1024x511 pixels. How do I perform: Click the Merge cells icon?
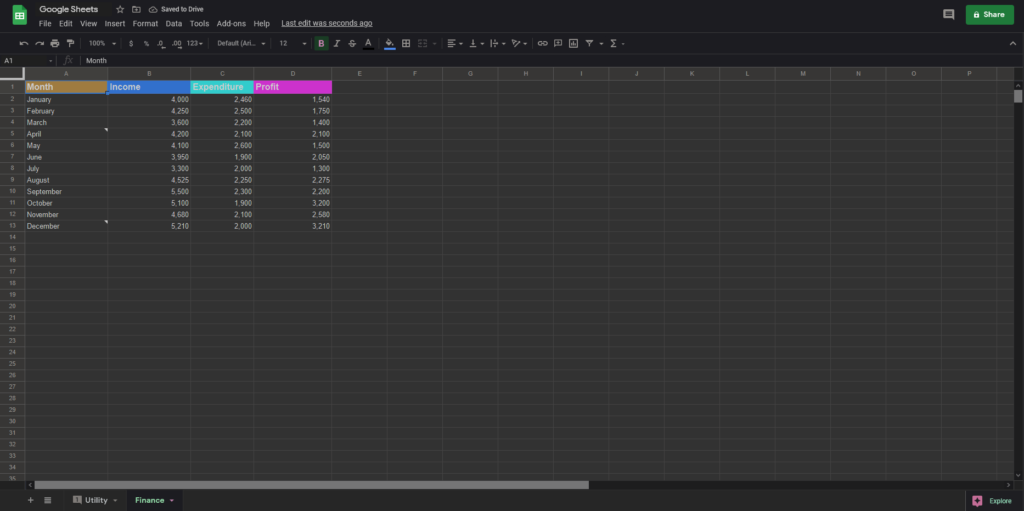tap(423, 43)
